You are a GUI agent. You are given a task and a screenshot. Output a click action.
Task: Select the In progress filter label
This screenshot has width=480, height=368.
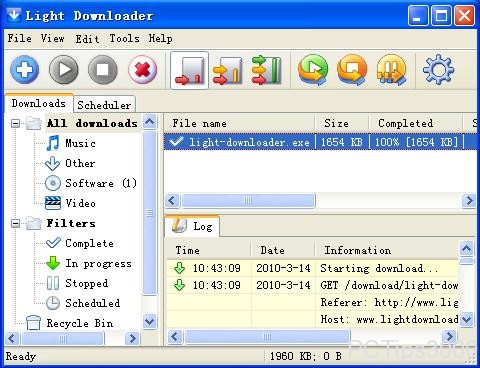pyautogui.click(x=98, y=263)
